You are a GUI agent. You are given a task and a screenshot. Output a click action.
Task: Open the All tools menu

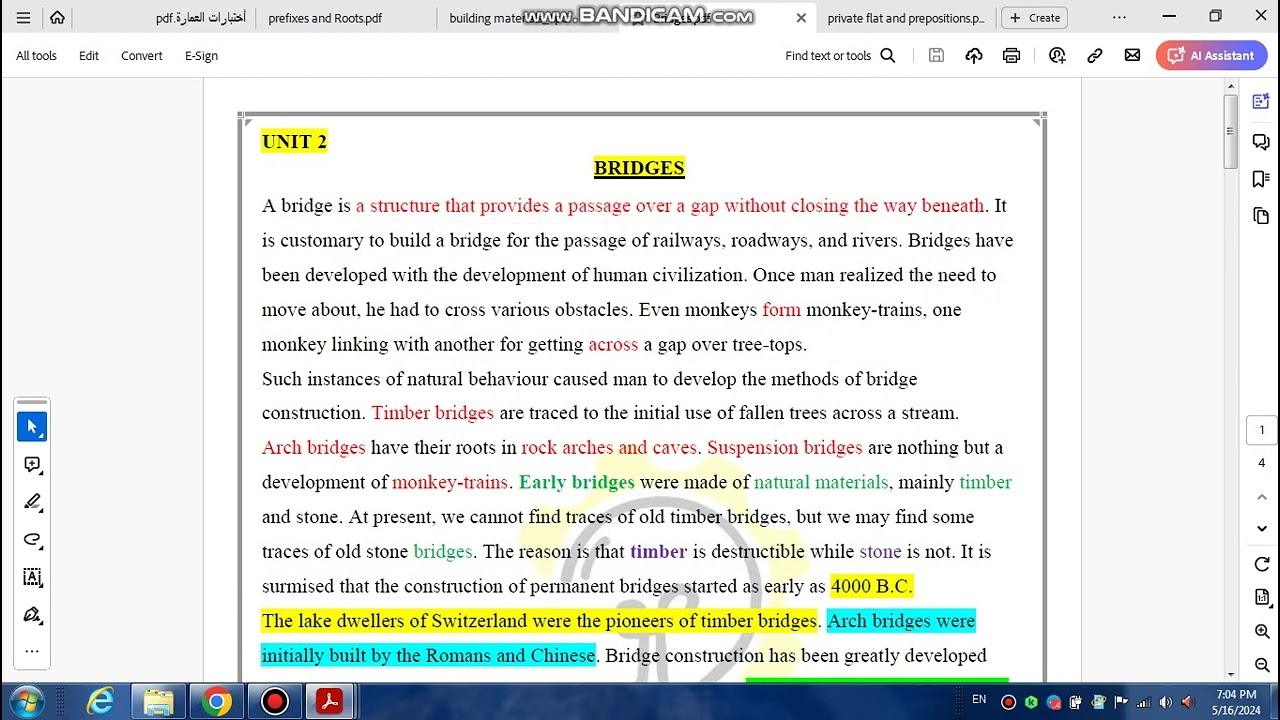tap(36, 56)
